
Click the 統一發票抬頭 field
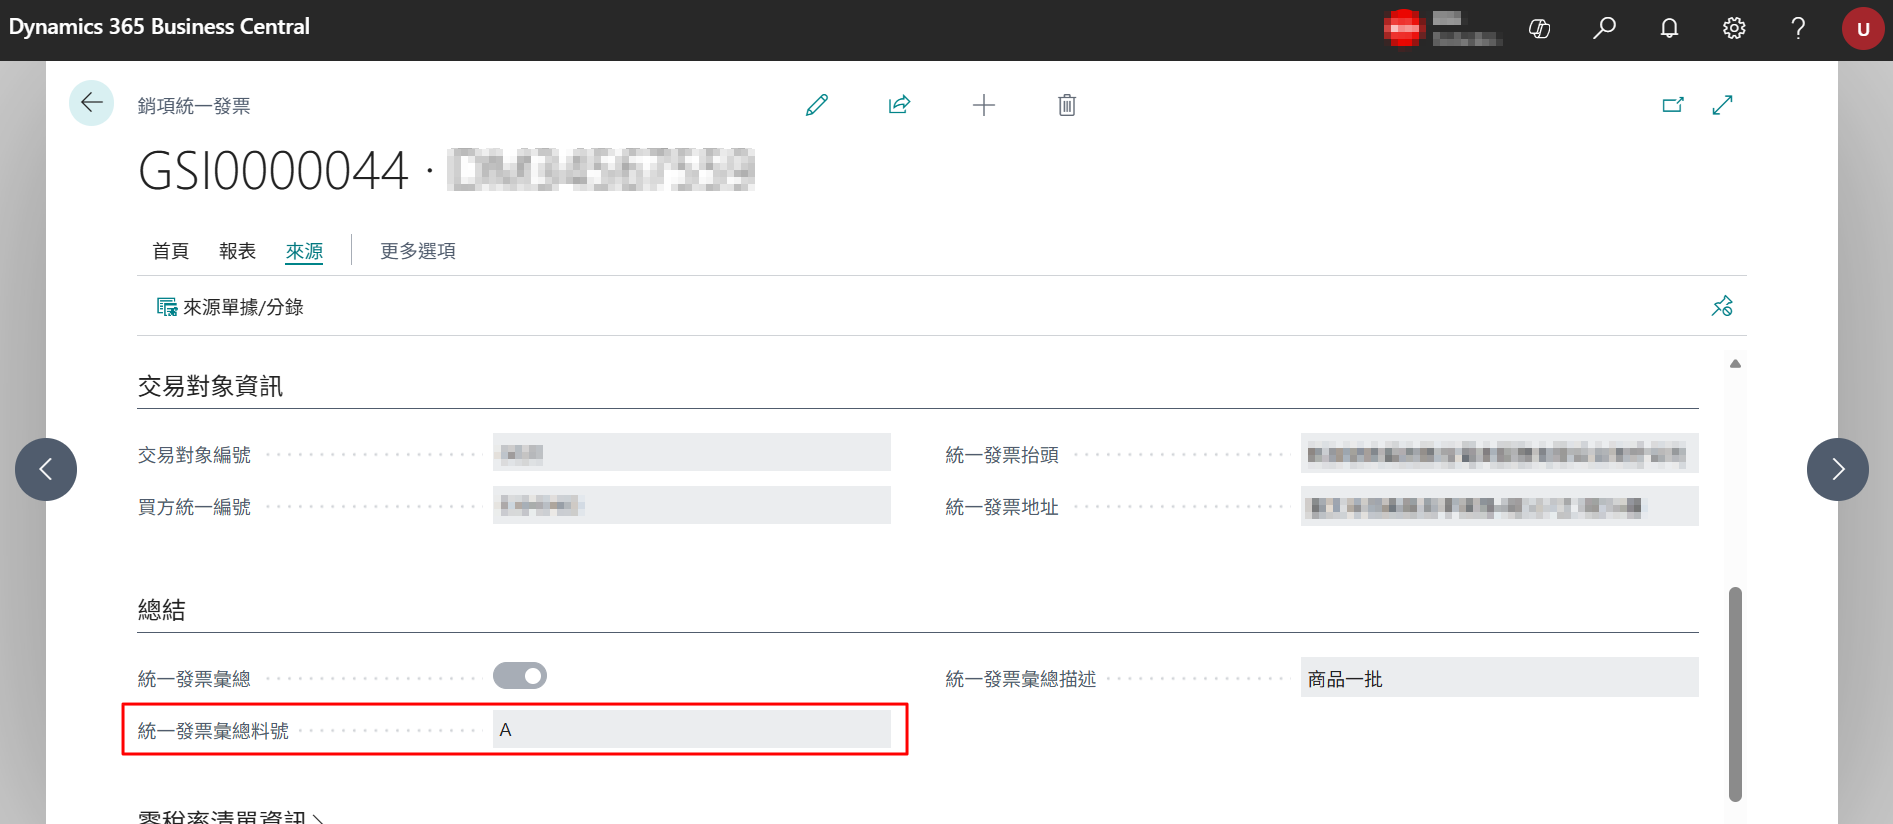[x=1500, y=453]
